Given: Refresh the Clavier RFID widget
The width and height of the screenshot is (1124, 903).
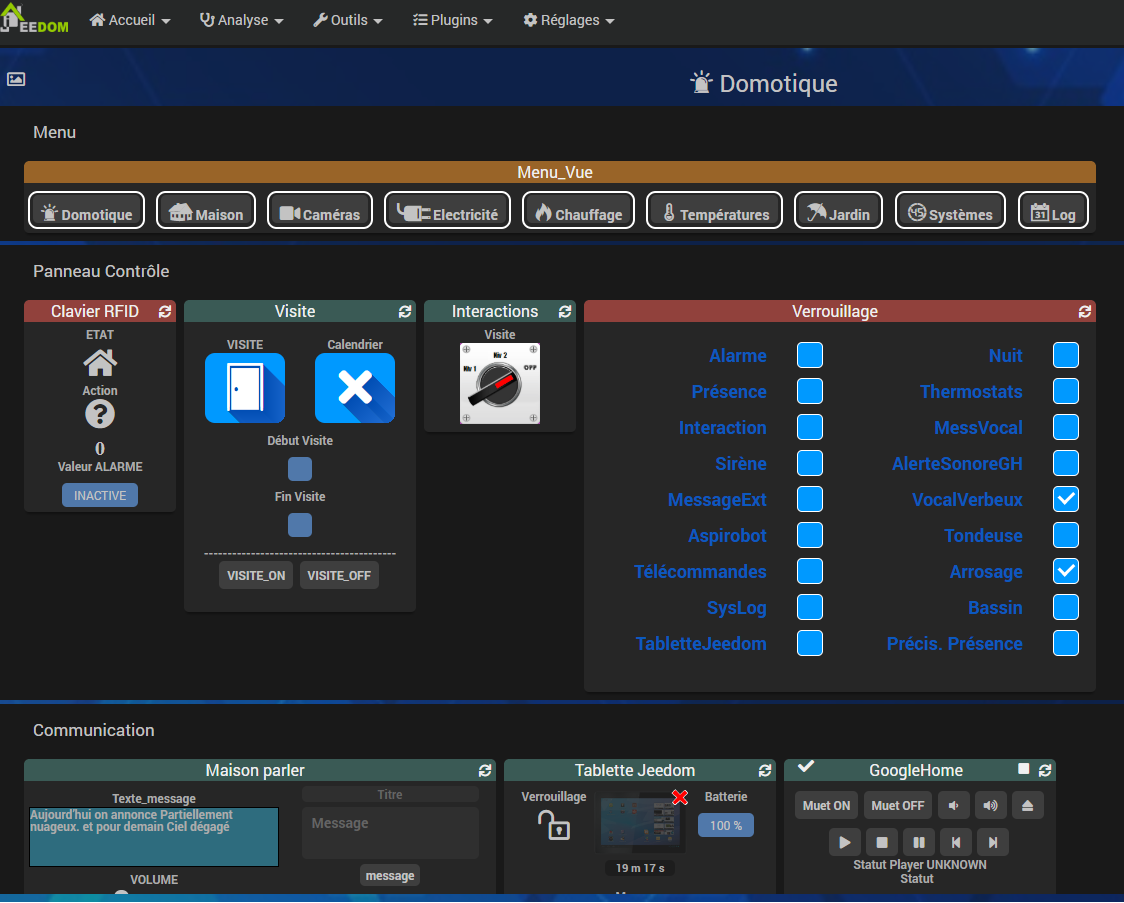Looking at the screenshot, I should pos(165,312).
